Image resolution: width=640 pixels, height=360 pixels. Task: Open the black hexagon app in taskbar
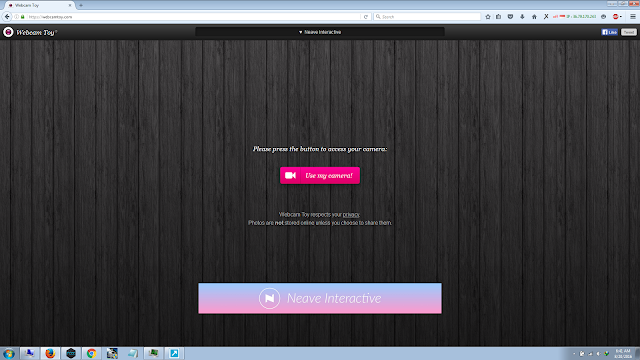(x=71, y=353)
